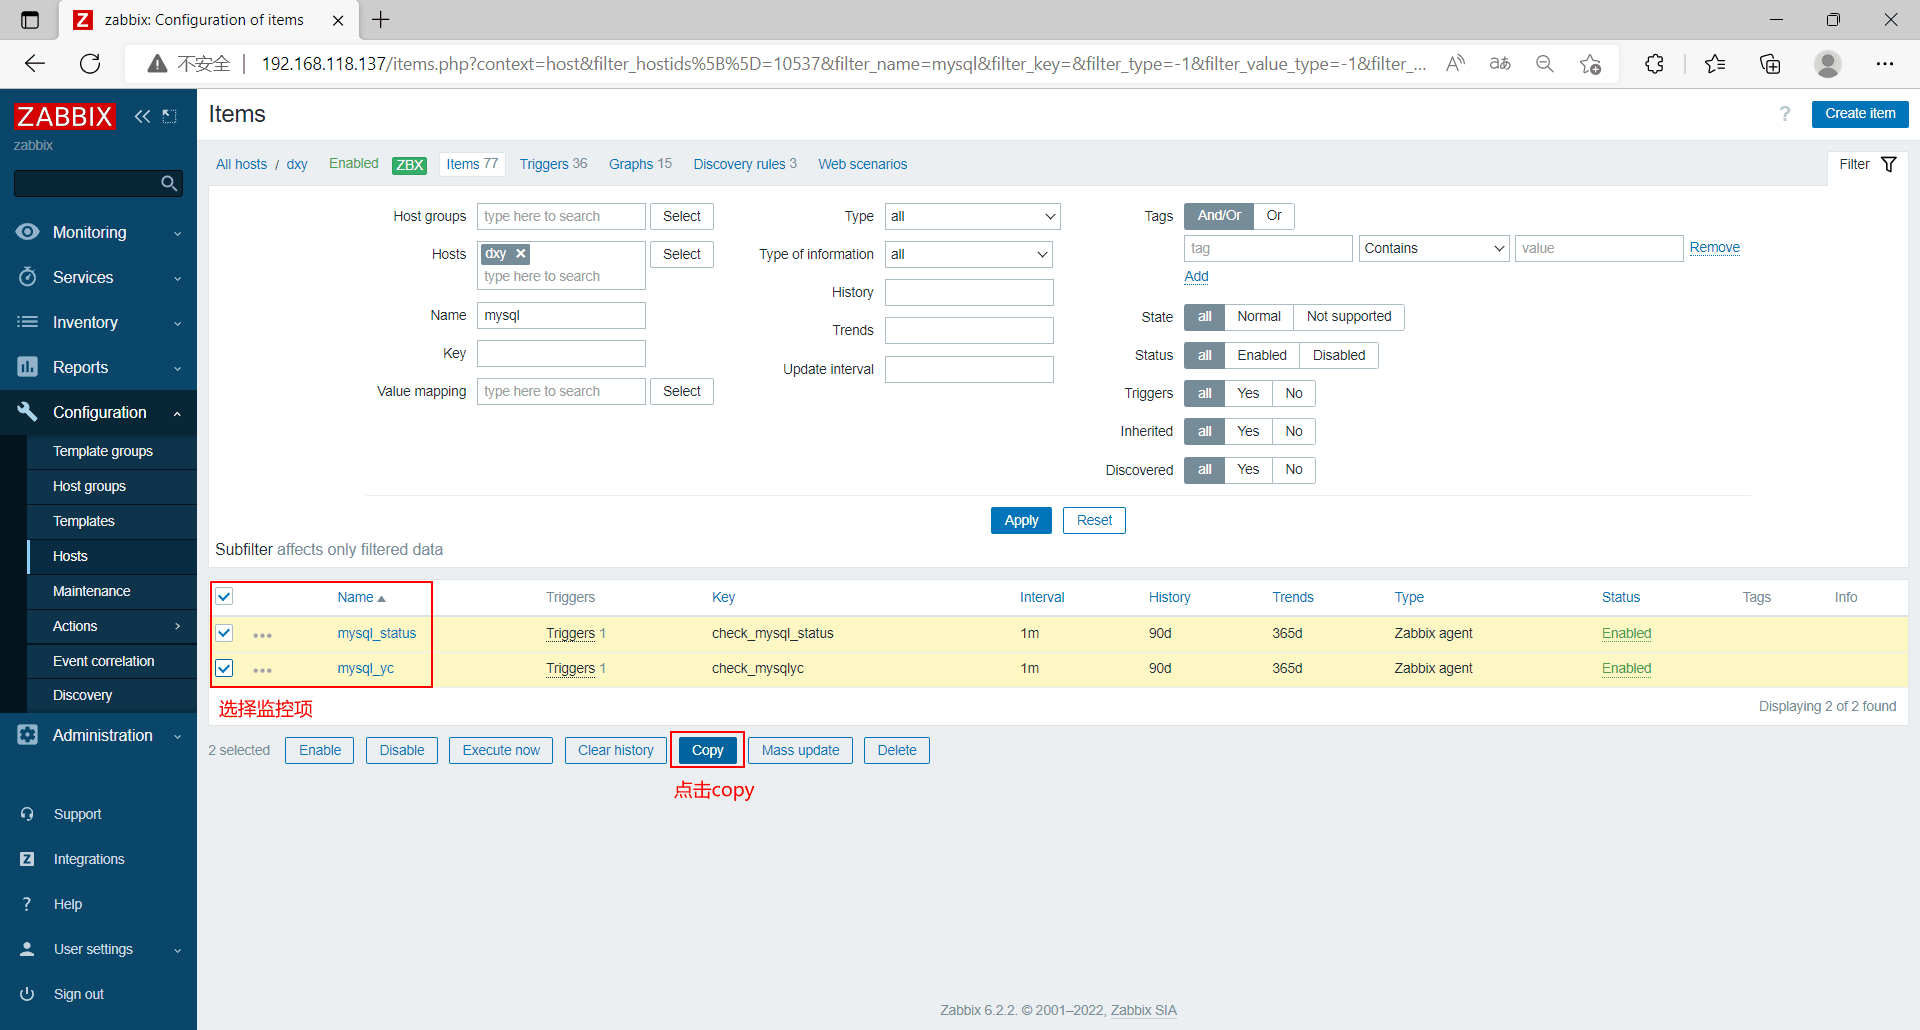Click the Sign out power icon
This screenshot has width=1920, height=1030.
point(27,994)
